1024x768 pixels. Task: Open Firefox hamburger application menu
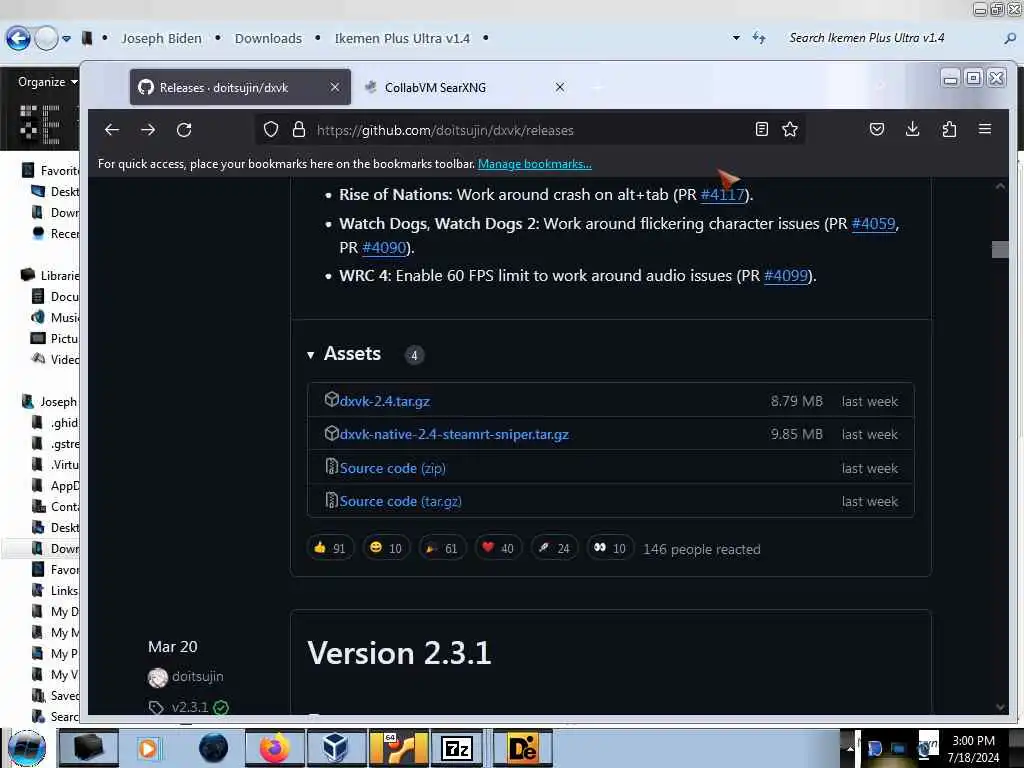click(x=985, y=129)
